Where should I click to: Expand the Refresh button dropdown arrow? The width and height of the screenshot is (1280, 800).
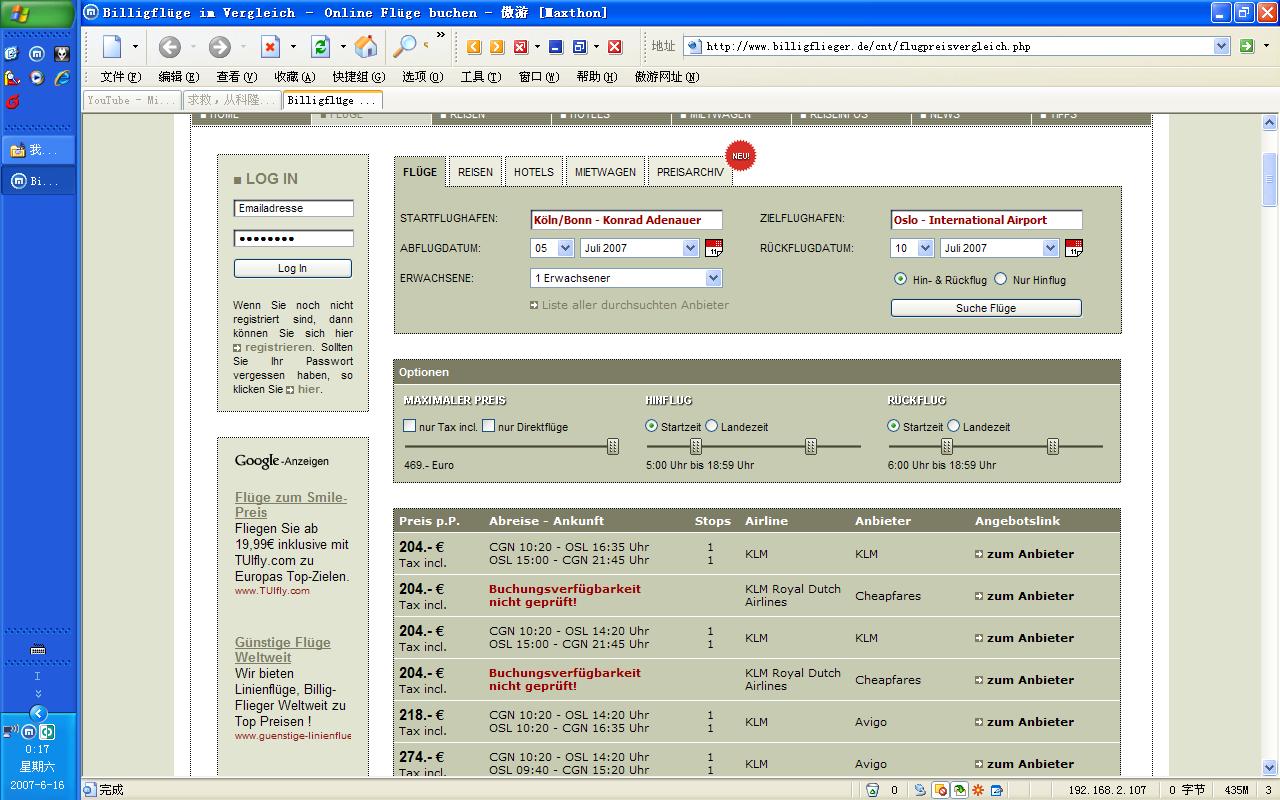[343, 47]
